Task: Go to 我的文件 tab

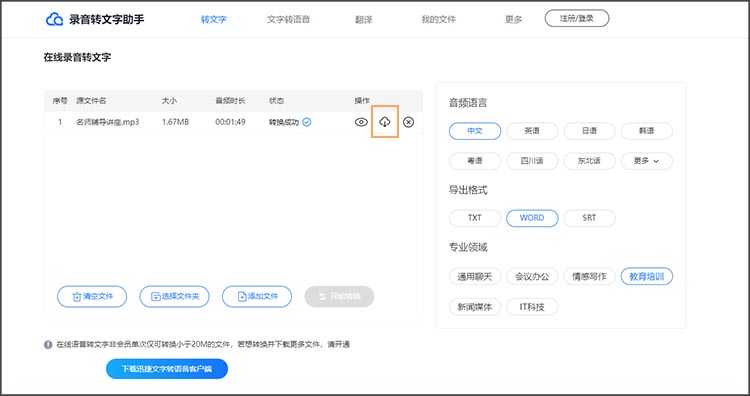Action: click(438, 20)
